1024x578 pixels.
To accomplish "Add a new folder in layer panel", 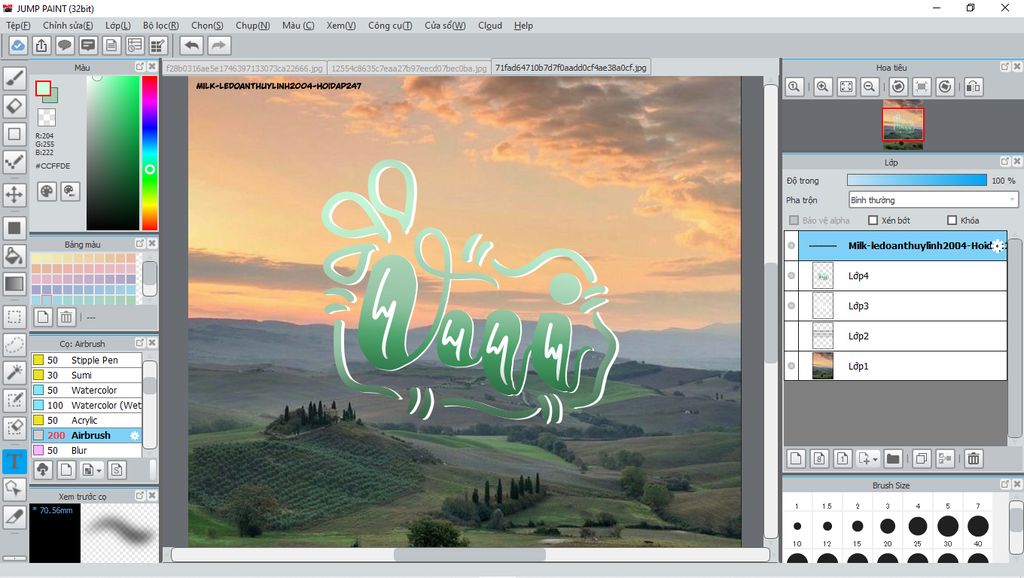I will (x=893, y=458).
